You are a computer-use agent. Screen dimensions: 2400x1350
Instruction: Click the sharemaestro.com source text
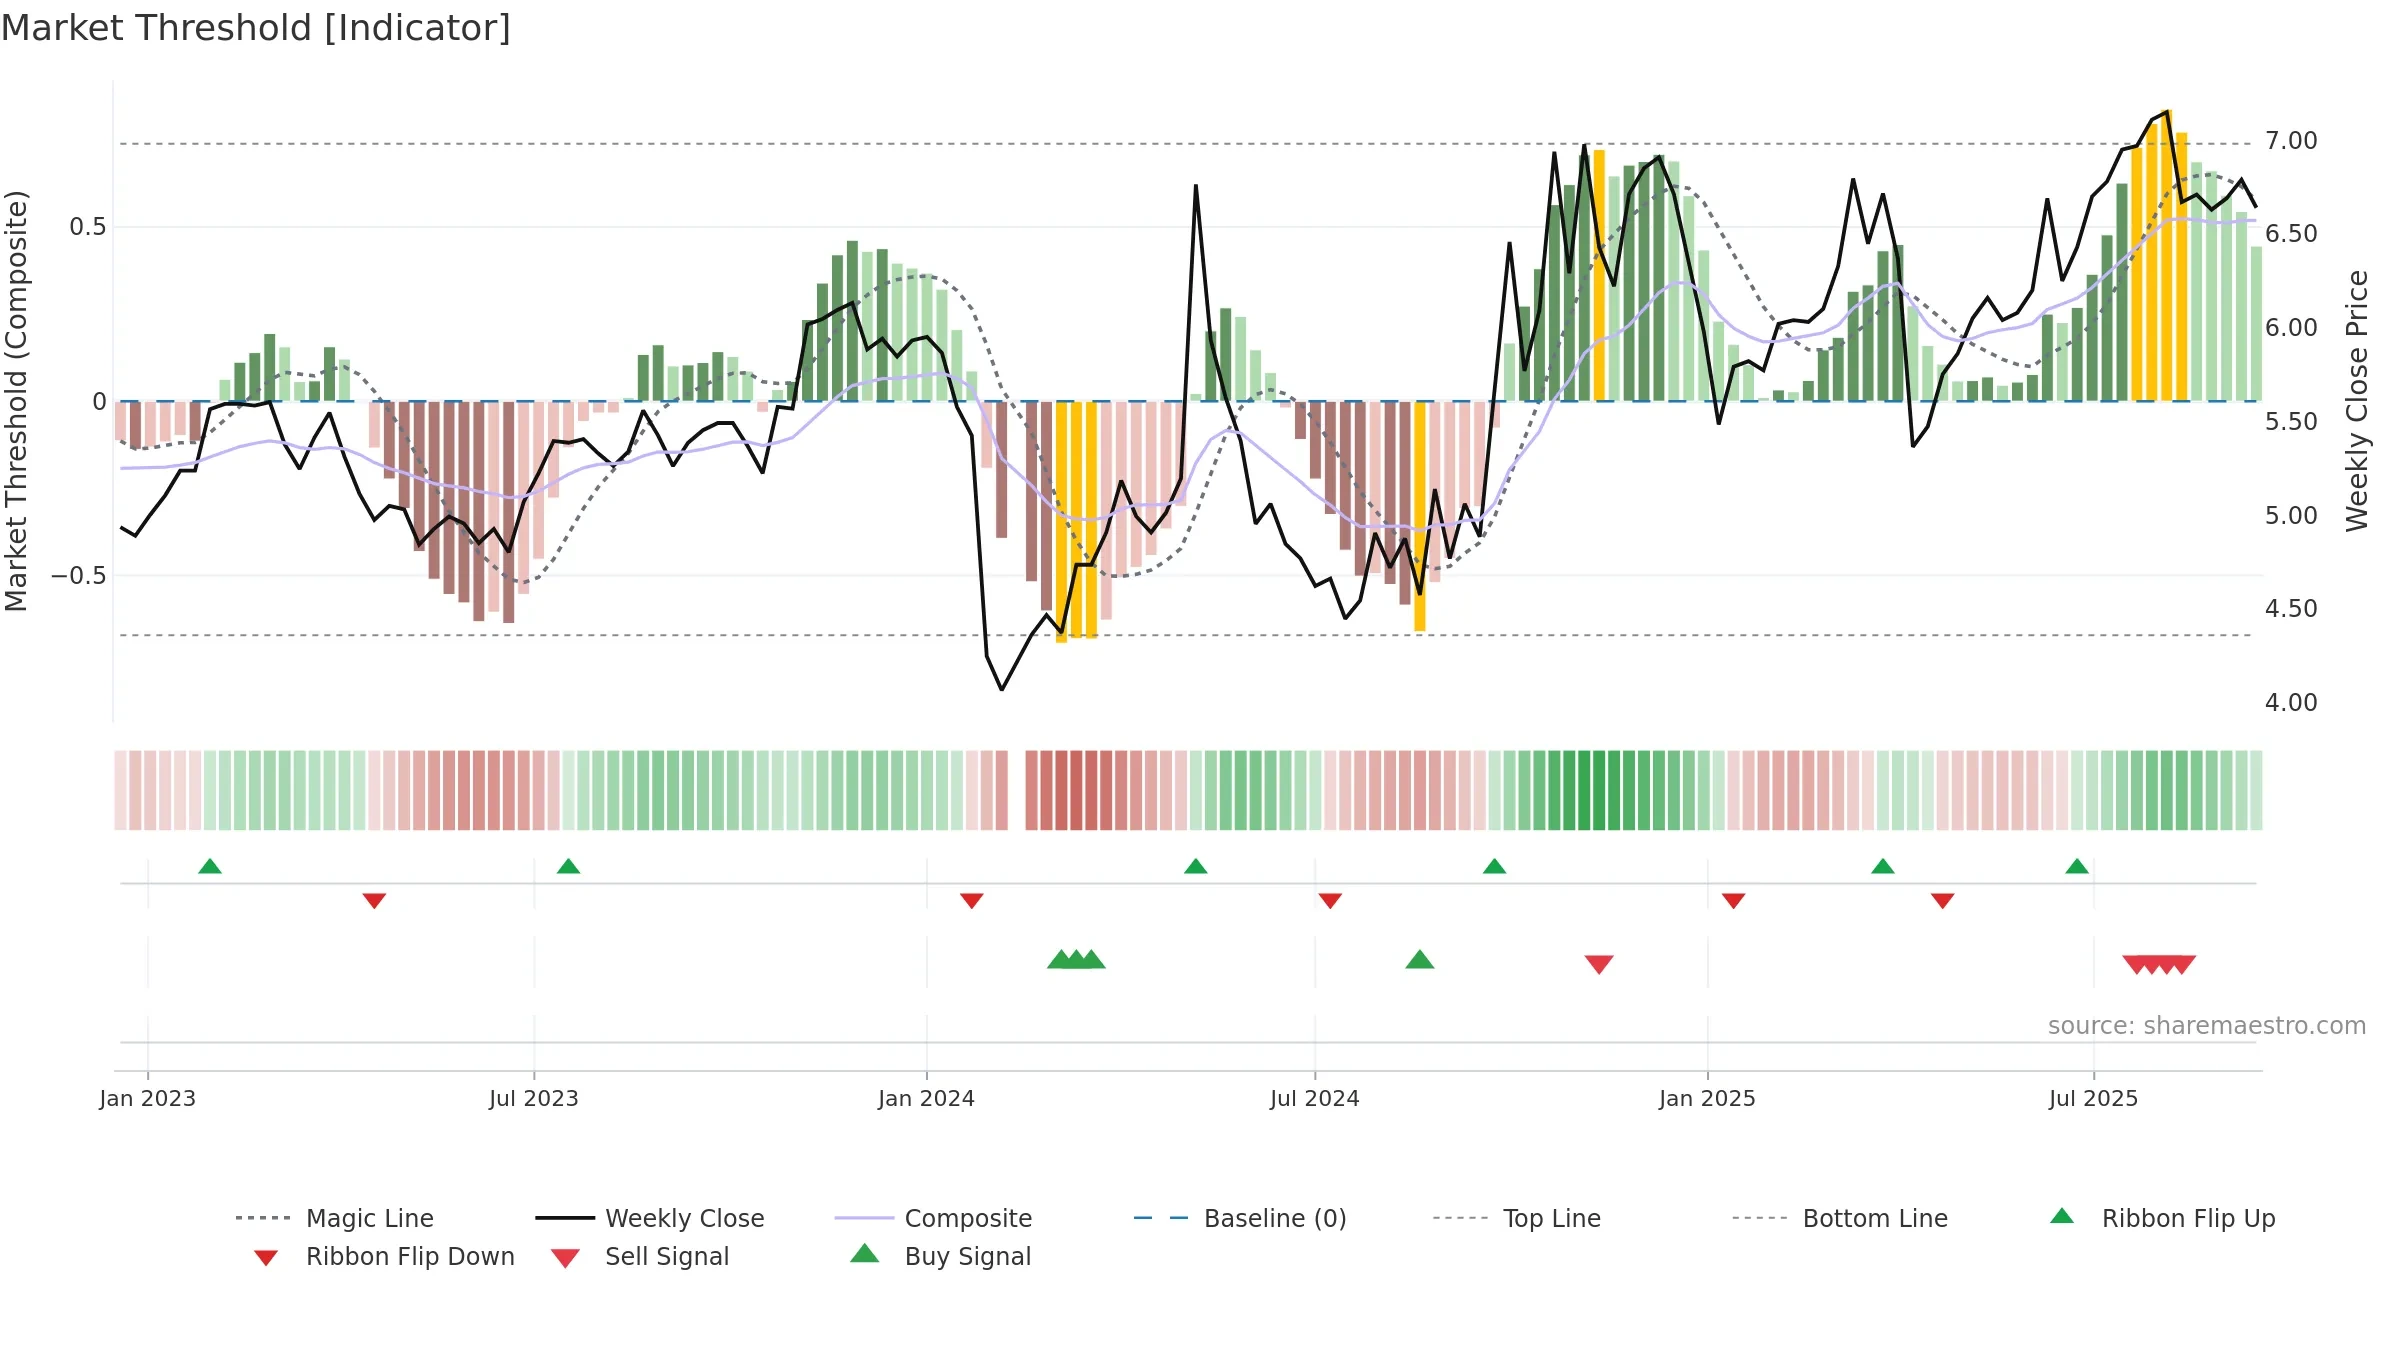pos(2207,1026)
